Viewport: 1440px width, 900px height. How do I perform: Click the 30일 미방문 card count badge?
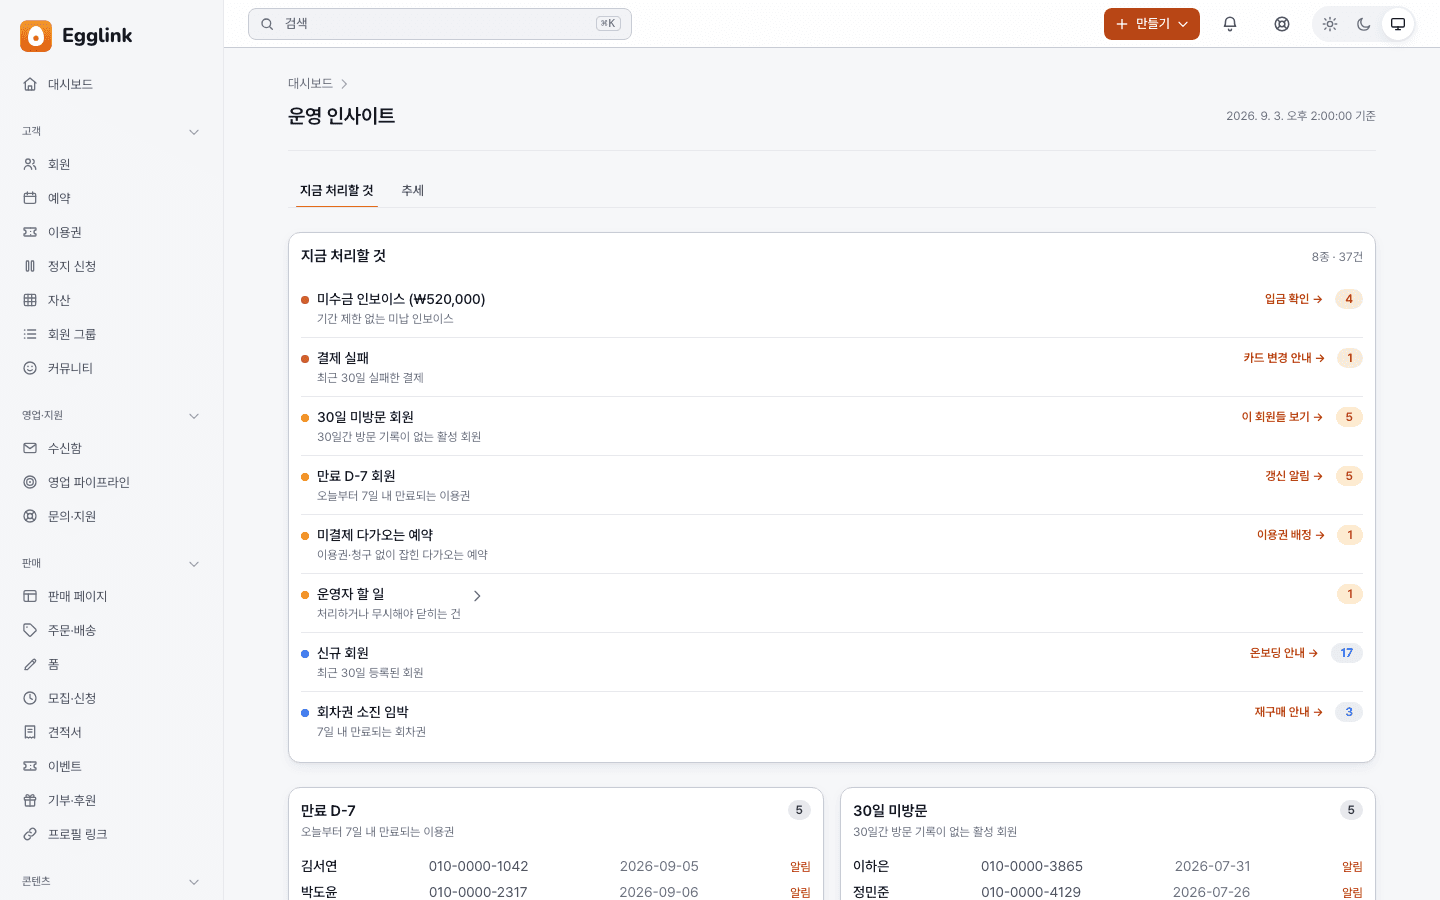tap(1351, 810)
